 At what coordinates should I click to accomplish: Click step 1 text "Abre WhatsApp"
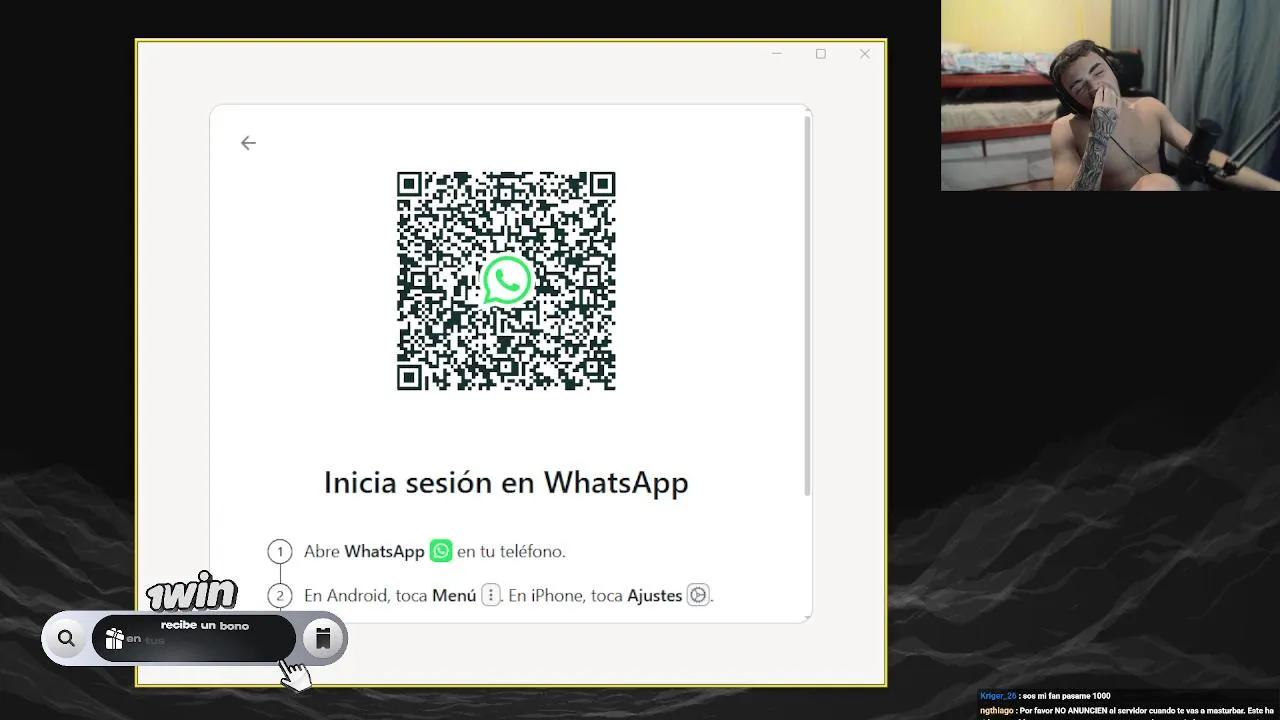pyautogui.click(x=364, y=551)
